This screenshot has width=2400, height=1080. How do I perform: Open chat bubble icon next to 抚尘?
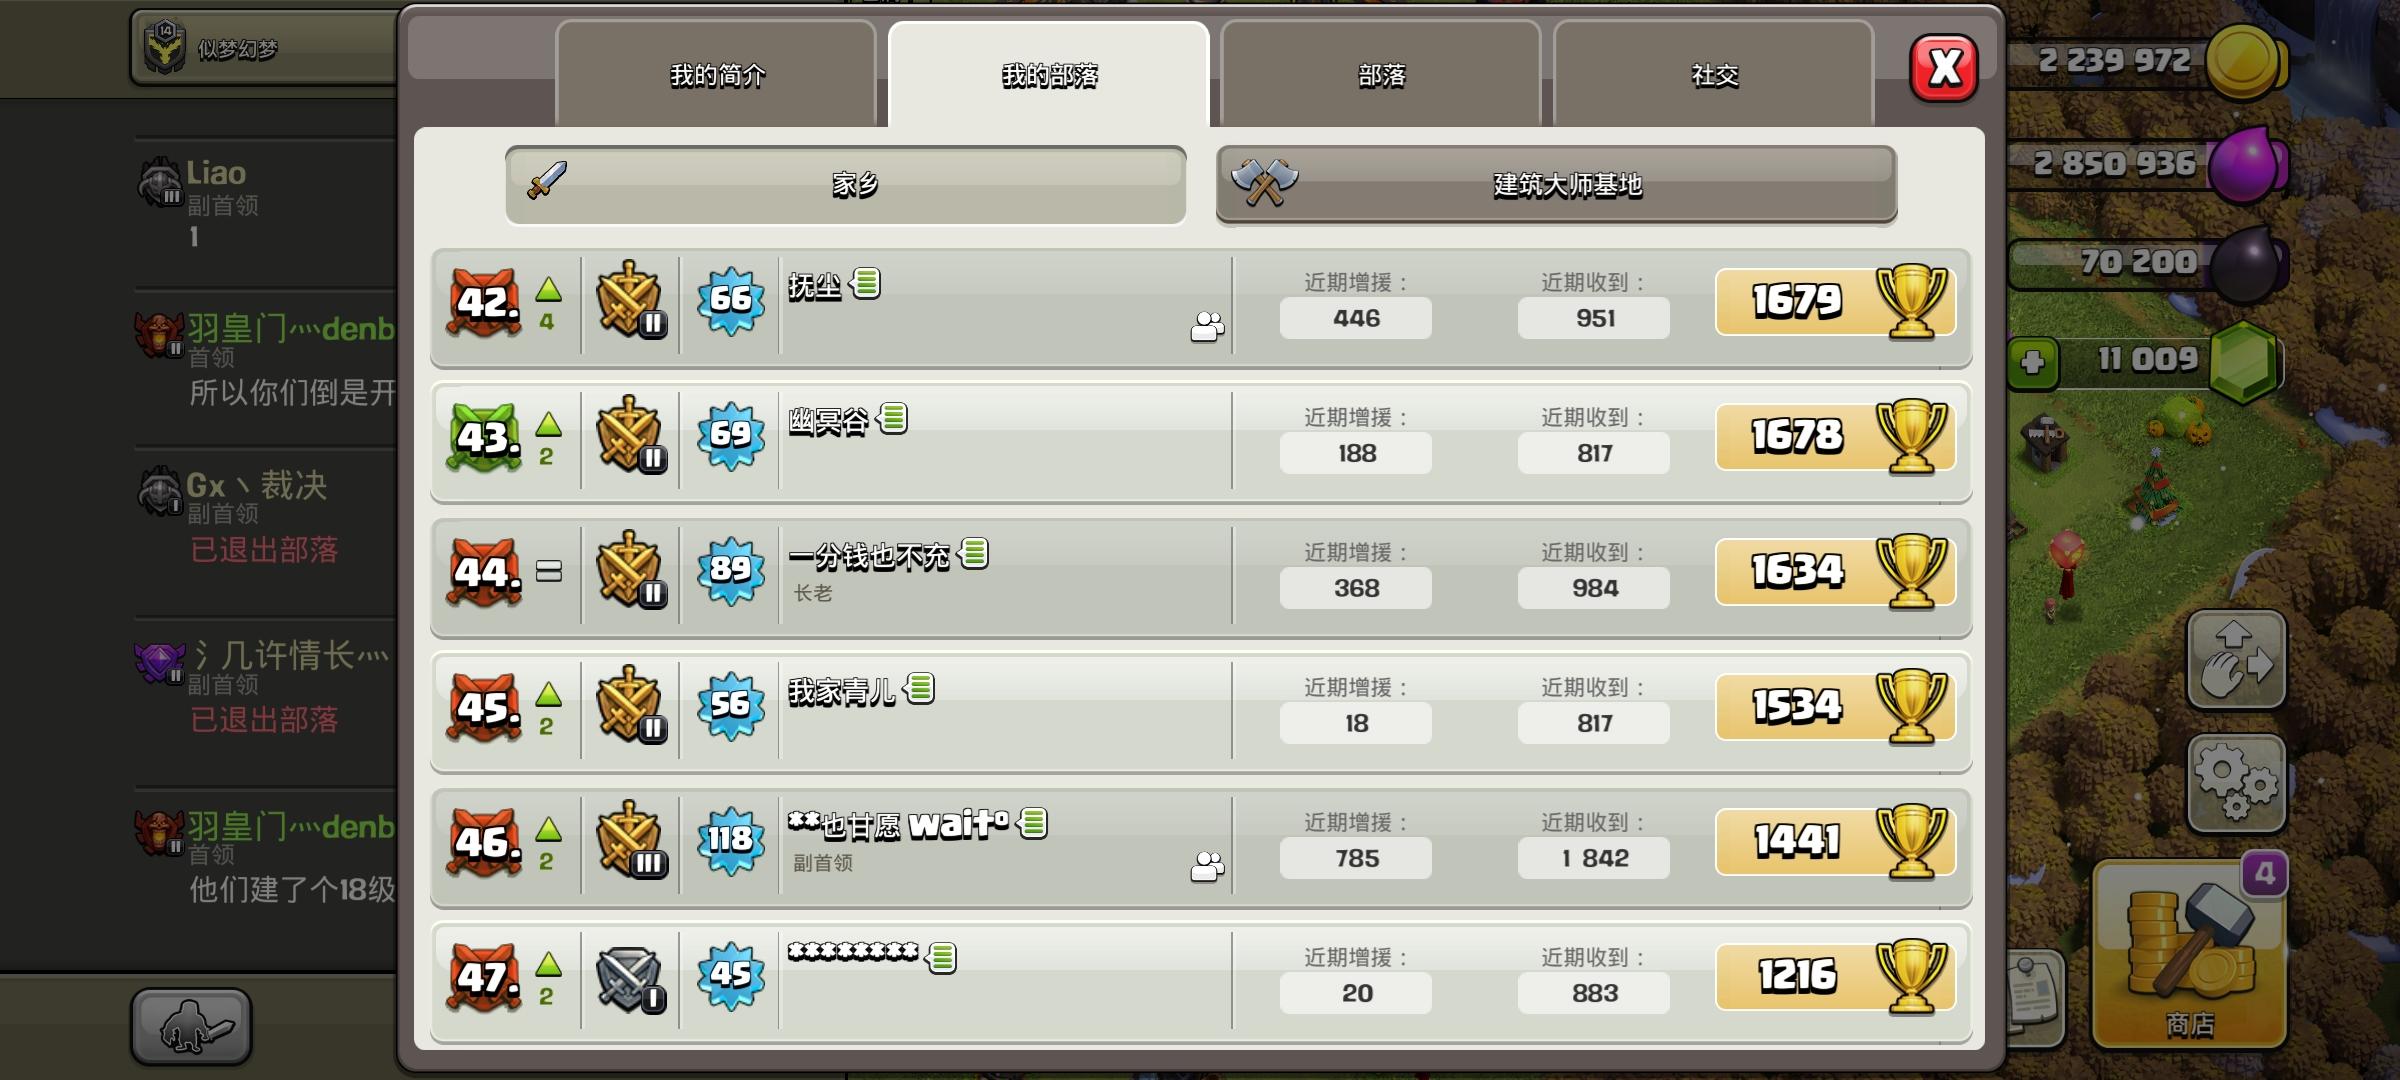pyautogui.click(x=866, y=284)
